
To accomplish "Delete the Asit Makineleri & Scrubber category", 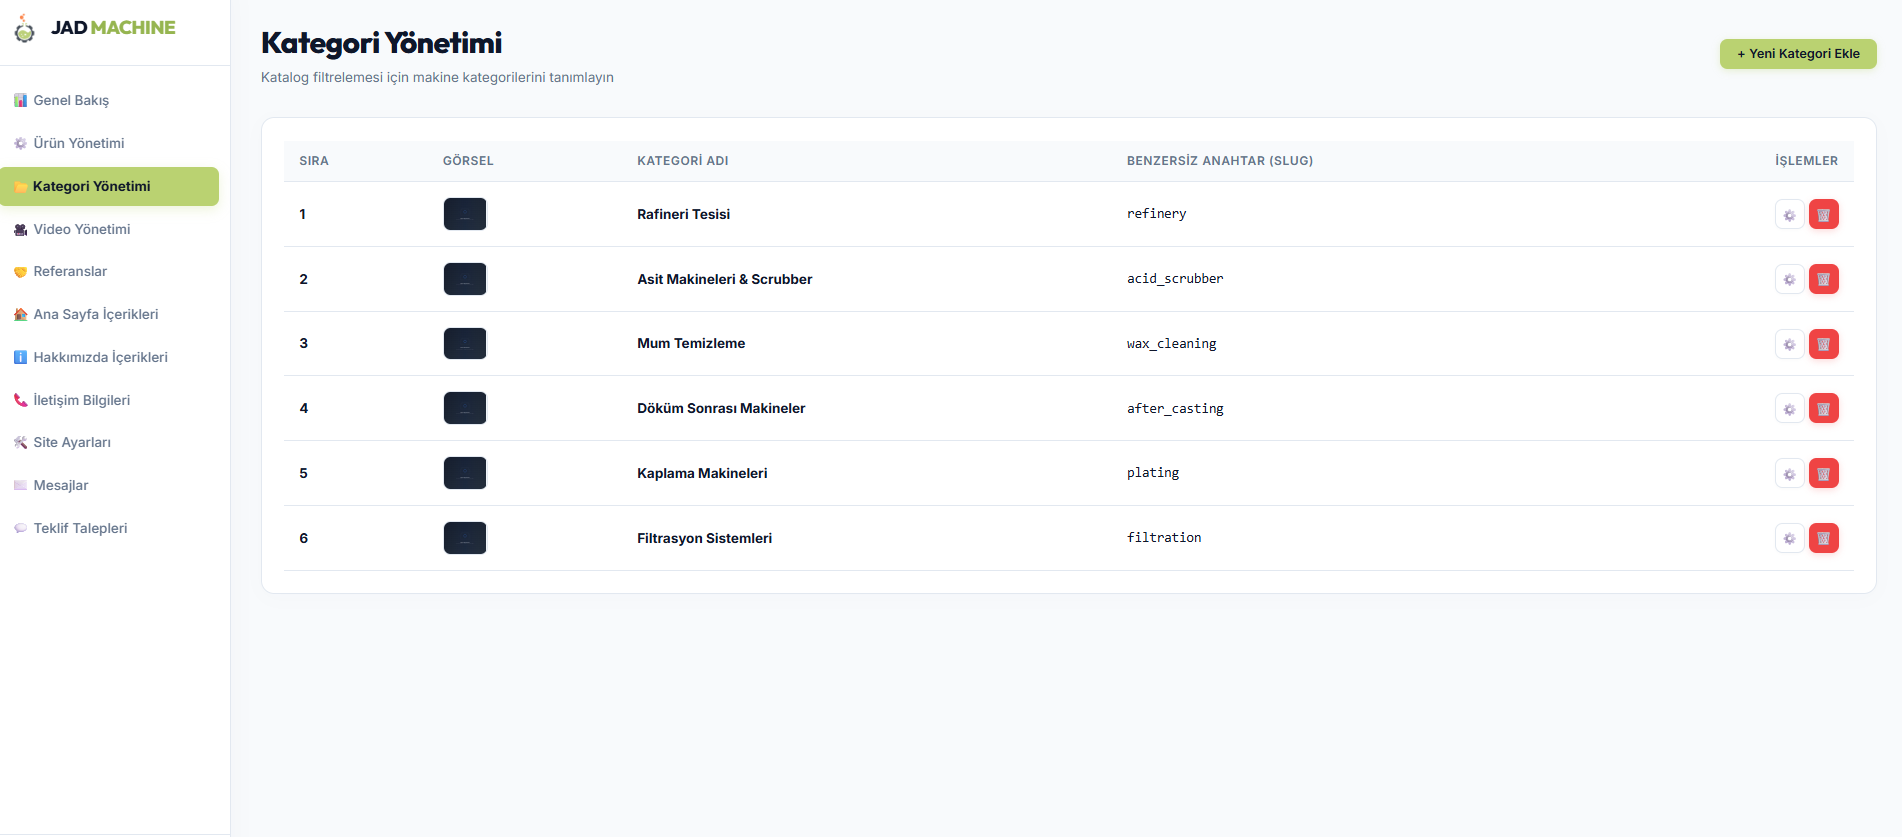I will point(1823,279).
